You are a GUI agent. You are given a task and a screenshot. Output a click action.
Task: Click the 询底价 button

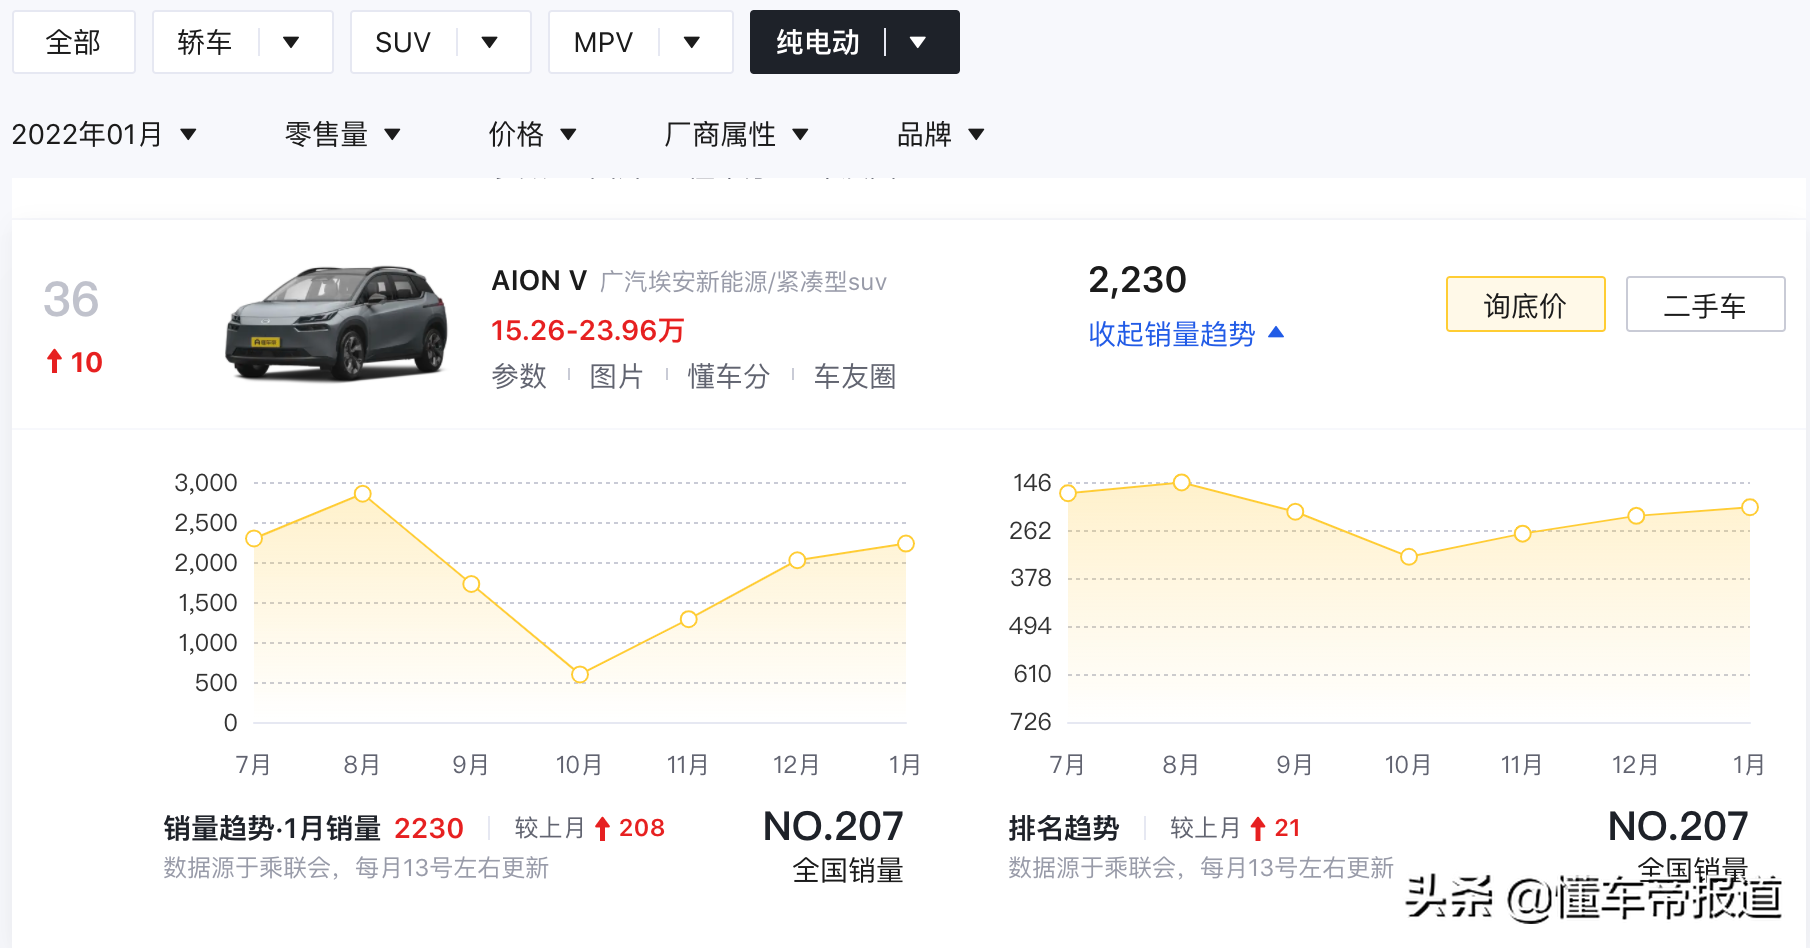[x=1525, y=304]
